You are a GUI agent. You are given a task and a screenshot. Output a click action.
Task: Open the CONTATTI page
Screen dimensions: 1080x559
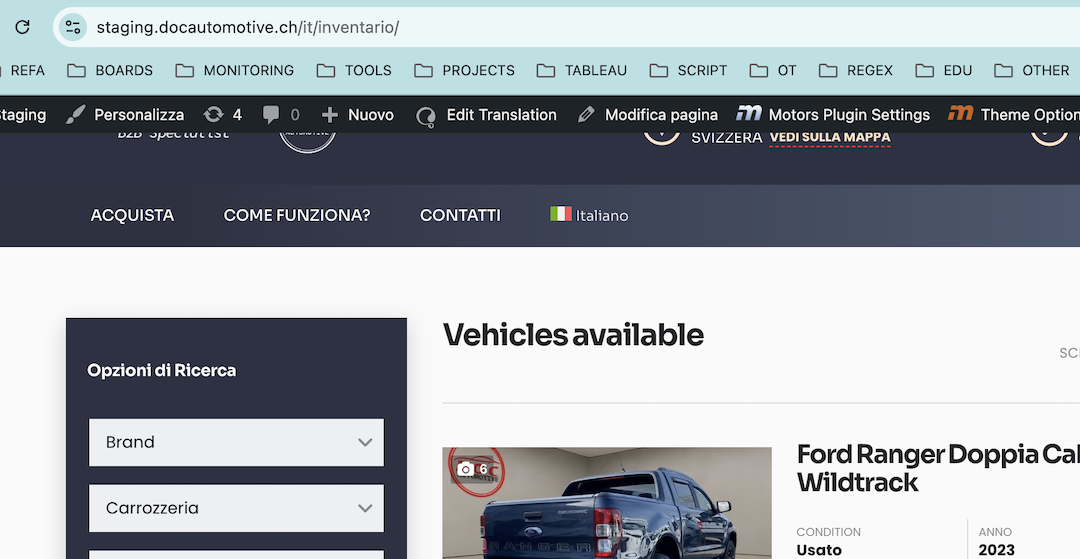[x=460, y=215]
